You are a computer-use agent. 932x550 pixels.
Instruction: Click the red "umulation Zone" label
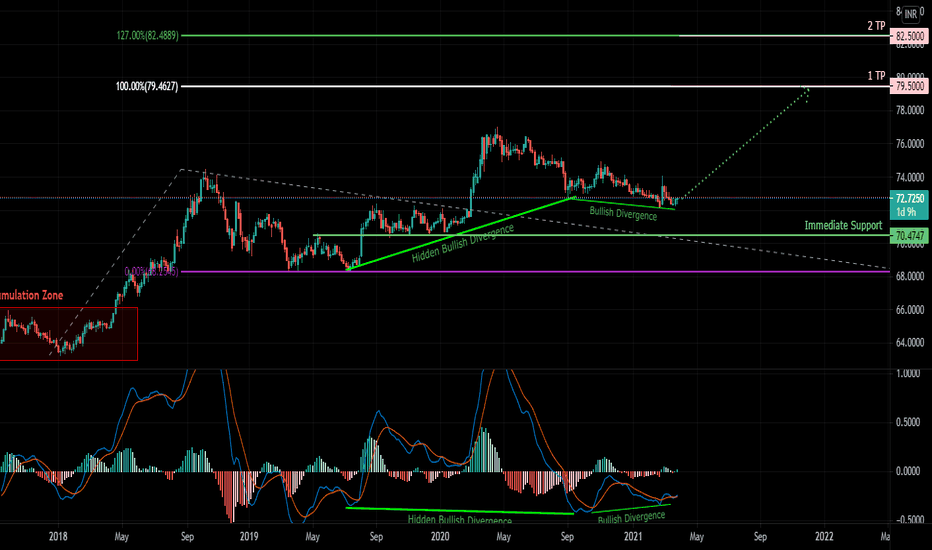(32, 296)
